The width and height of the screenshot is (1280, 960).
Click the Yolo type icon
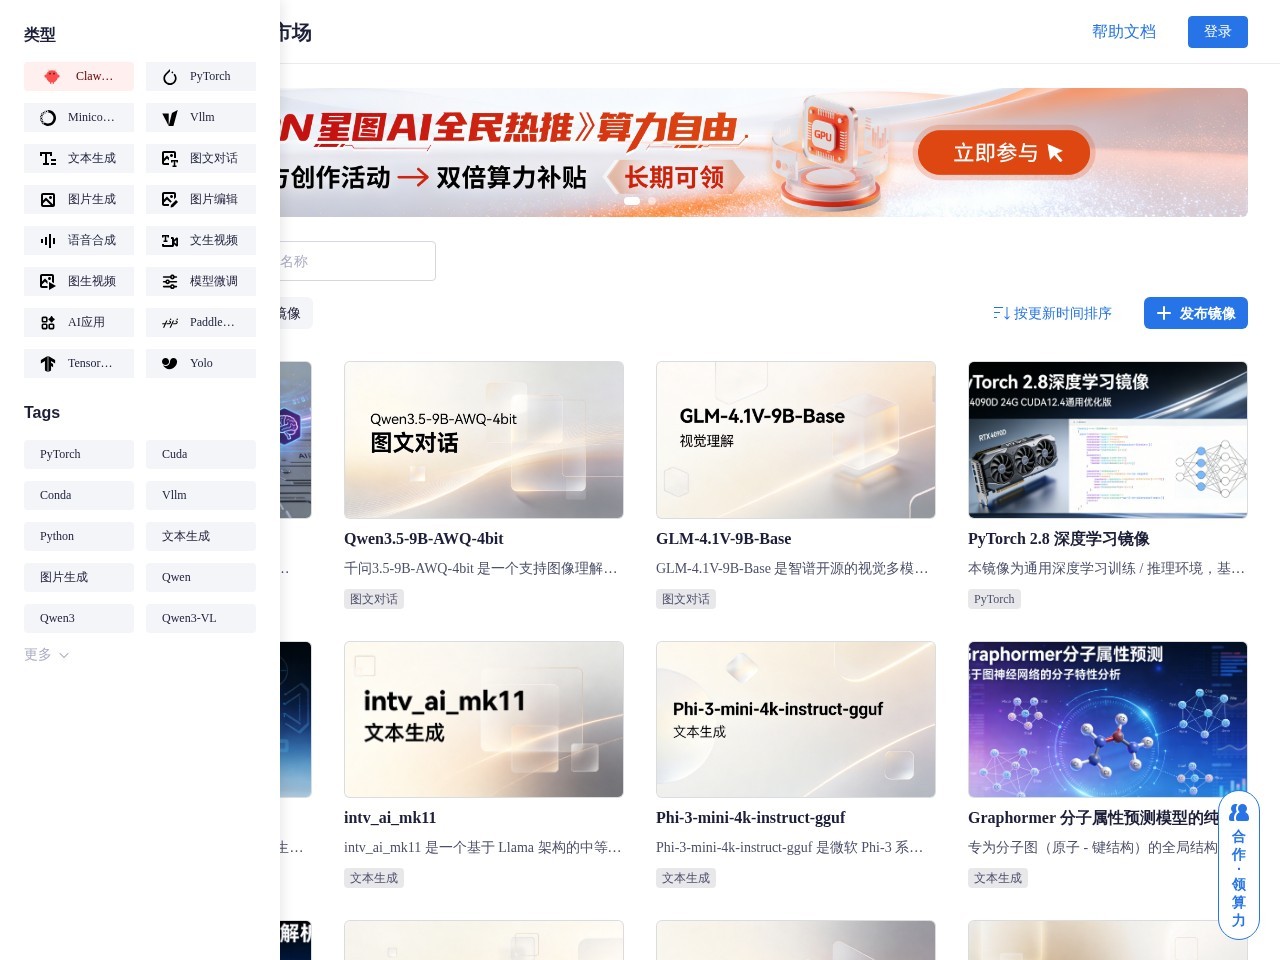point(170,364)
